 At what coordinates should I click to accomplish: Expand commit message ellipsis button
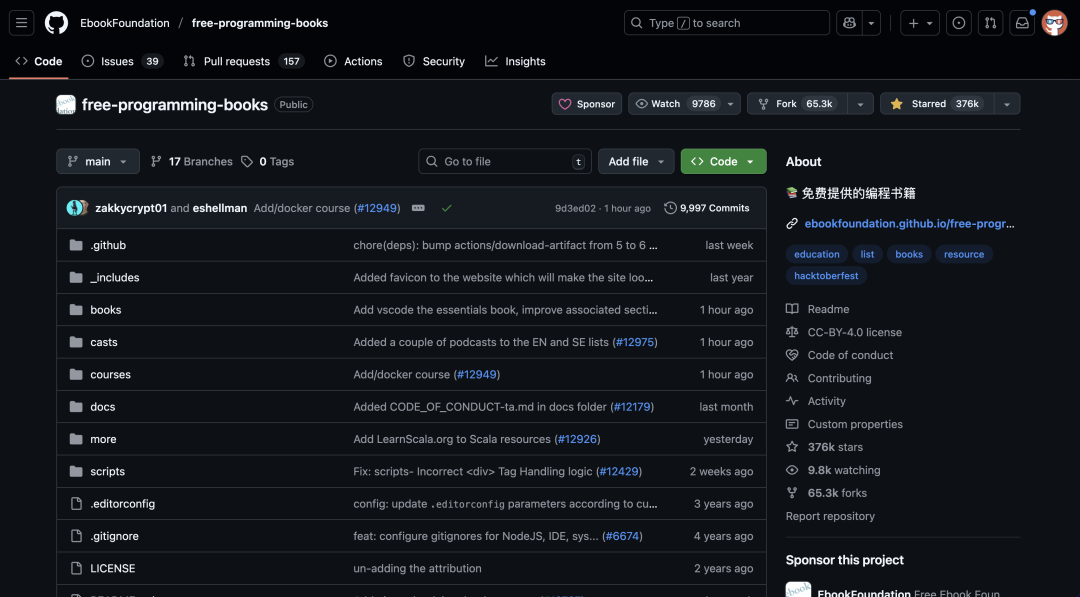[418, 208]
